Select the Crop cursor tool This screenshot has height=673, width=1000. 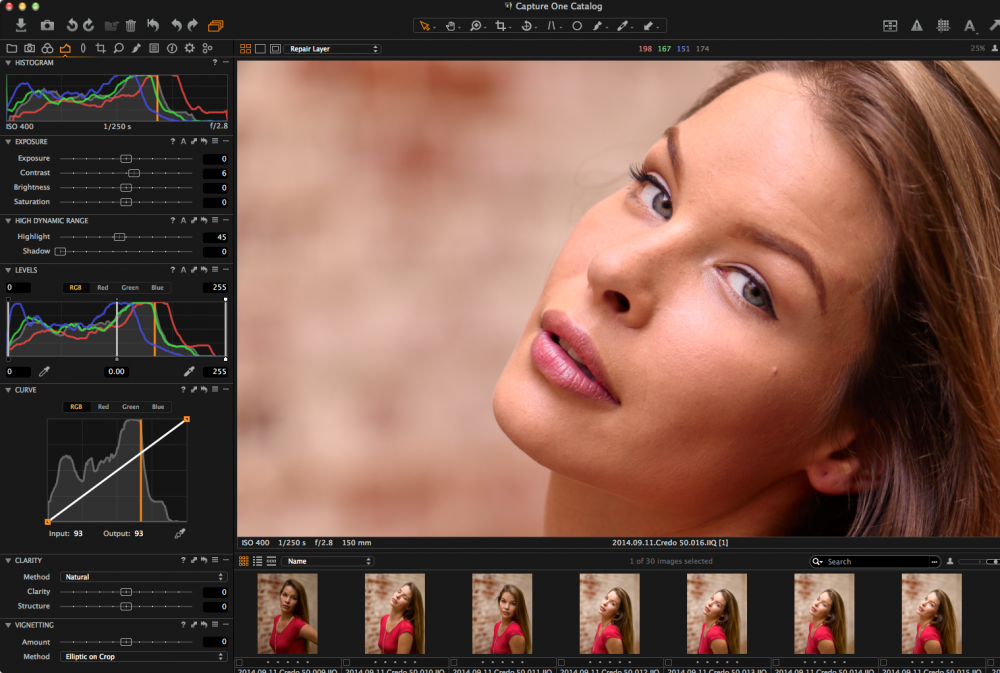pos(501,25)
